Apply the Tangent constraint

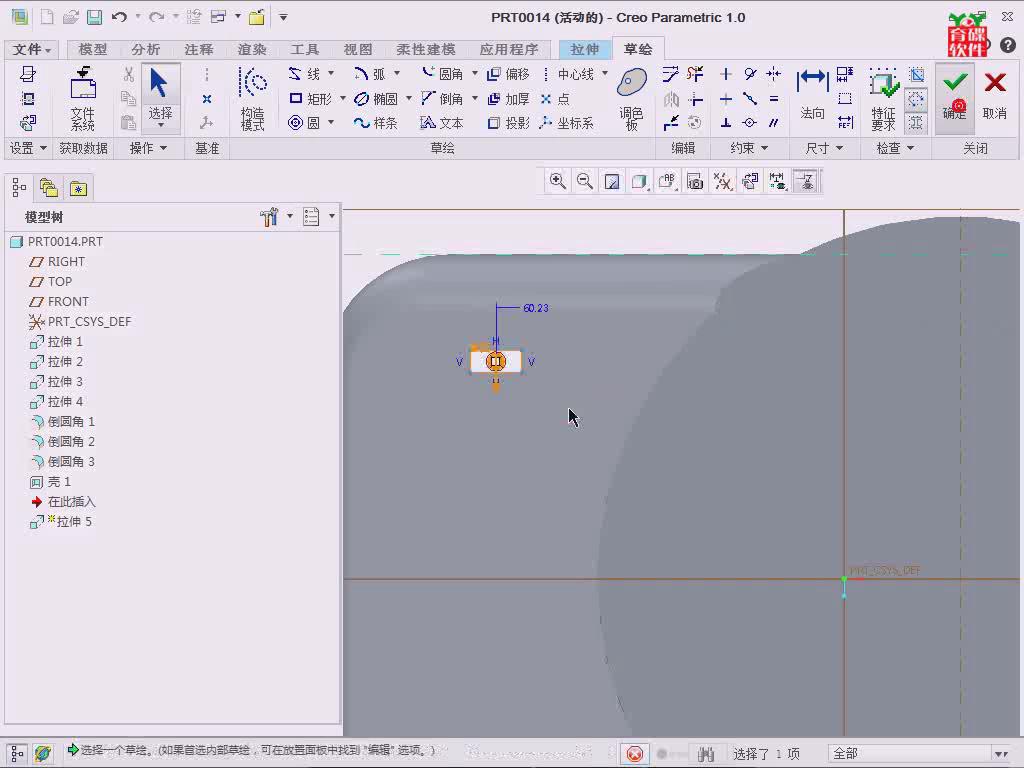750,74
